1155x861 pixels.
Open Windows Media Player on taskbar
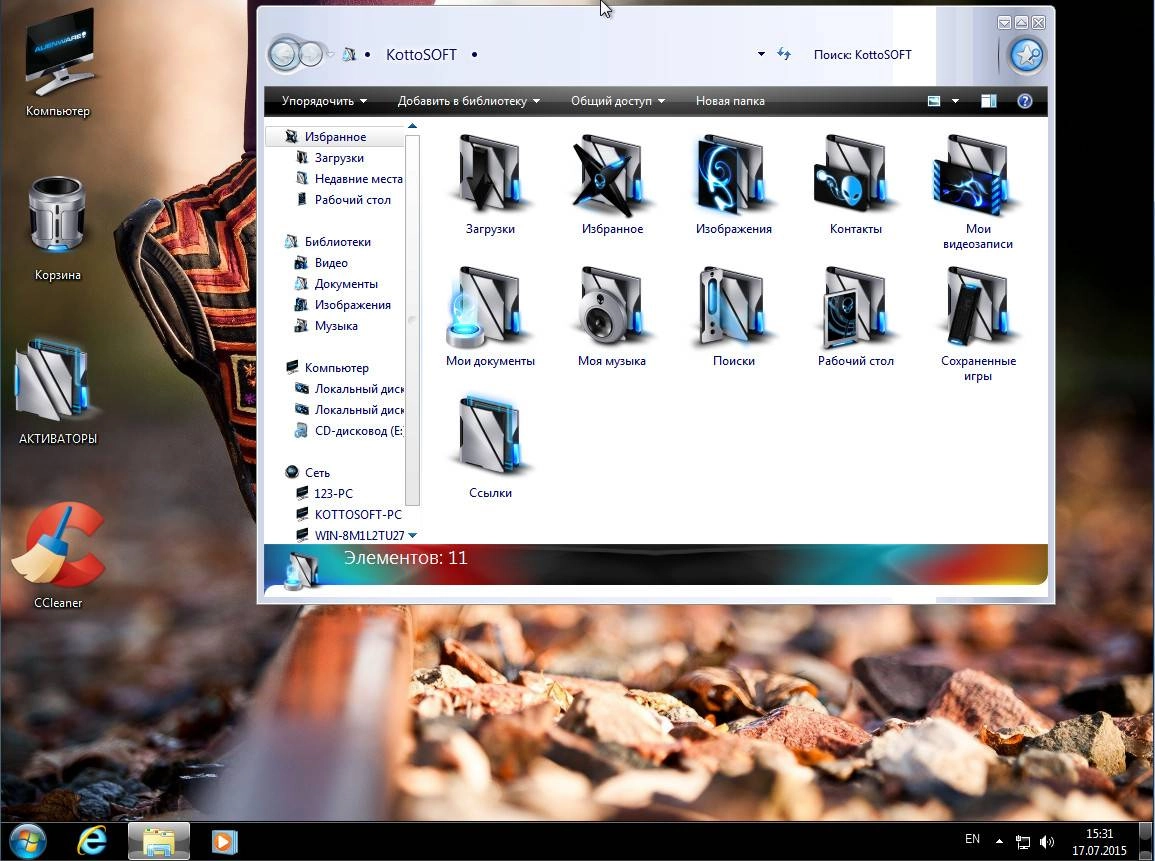click(x=224, y=841)
